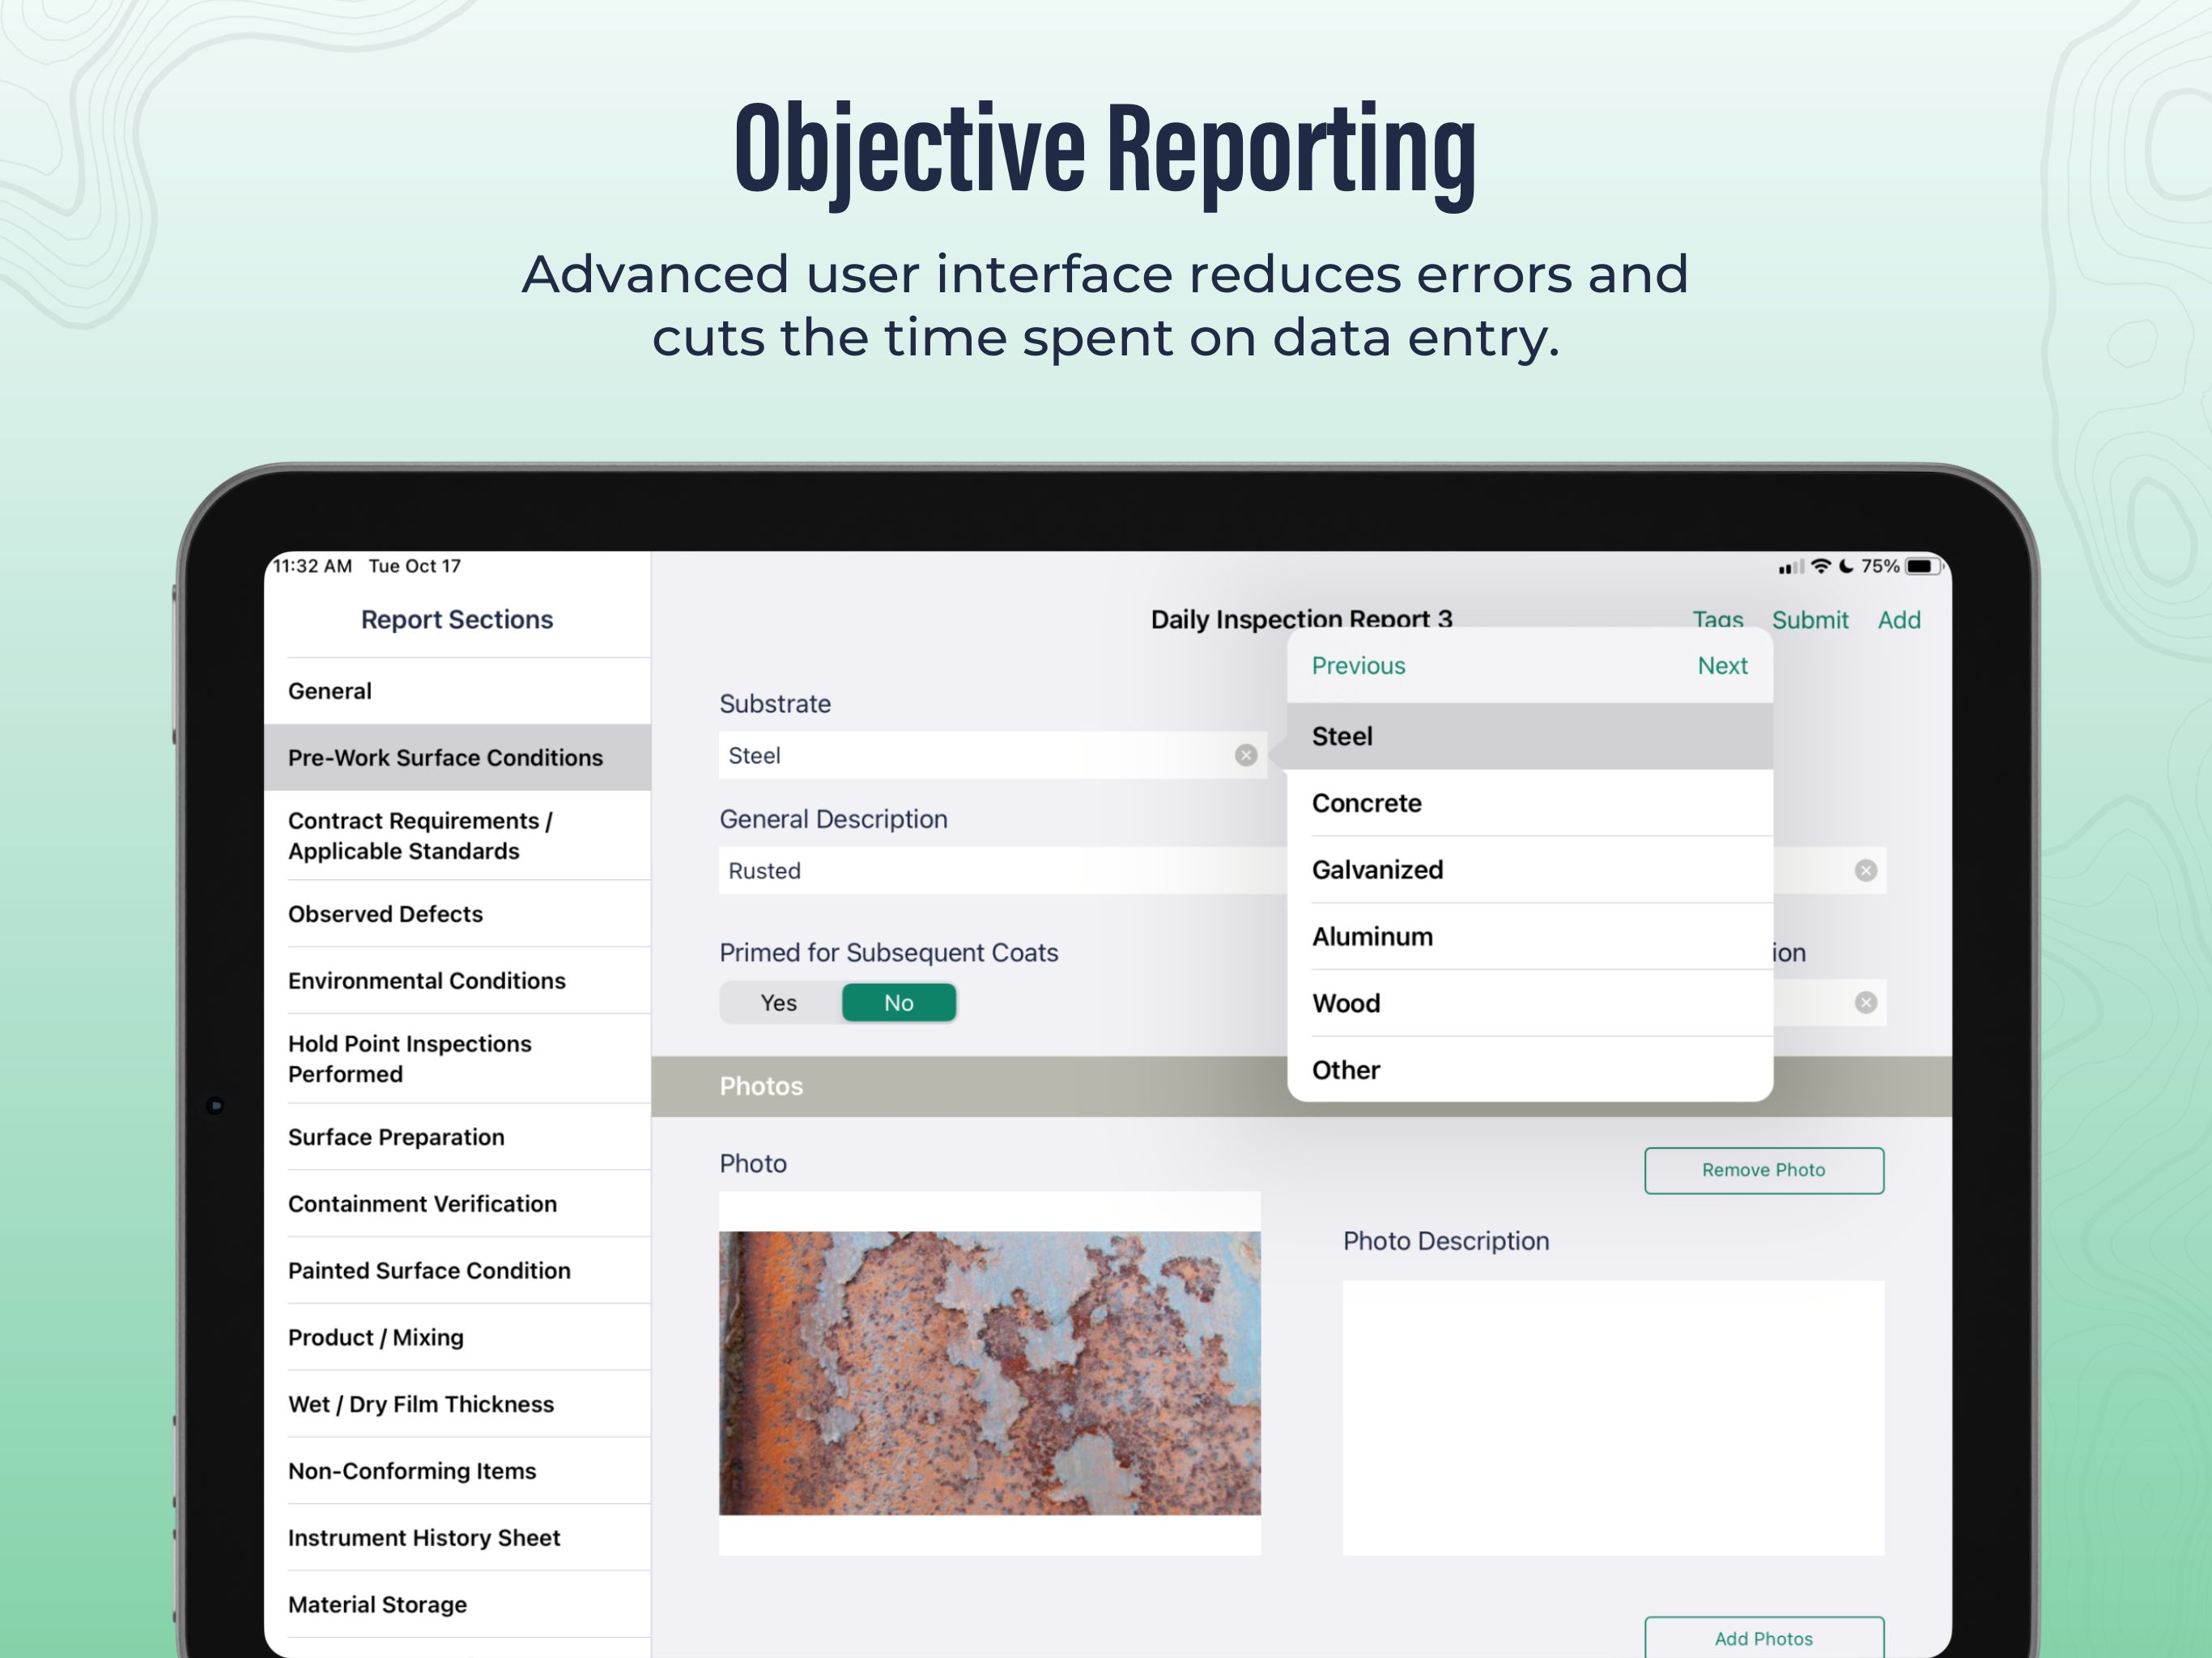Clear the Substrate field with its X icon
This screenshot has height=1658, width=2212.
coord(1245,755)
